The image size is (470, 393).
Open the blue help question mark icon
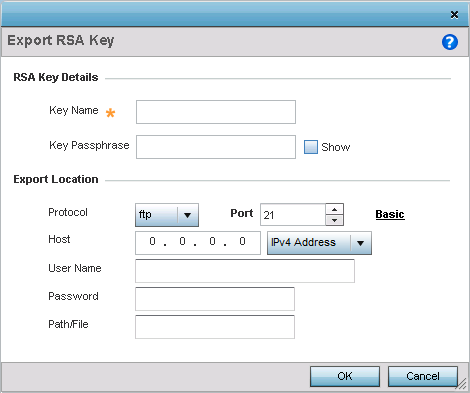point(450,42)
